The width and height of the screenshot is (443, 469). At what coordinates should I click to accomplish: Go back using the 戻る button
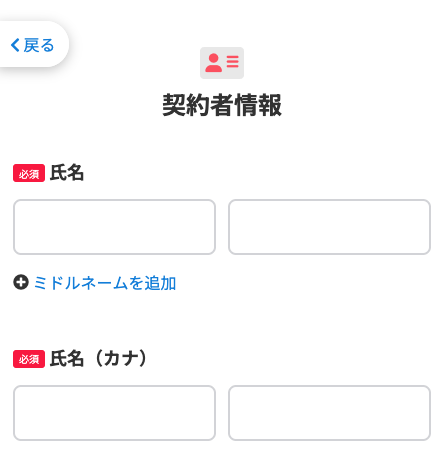[32, 44]
